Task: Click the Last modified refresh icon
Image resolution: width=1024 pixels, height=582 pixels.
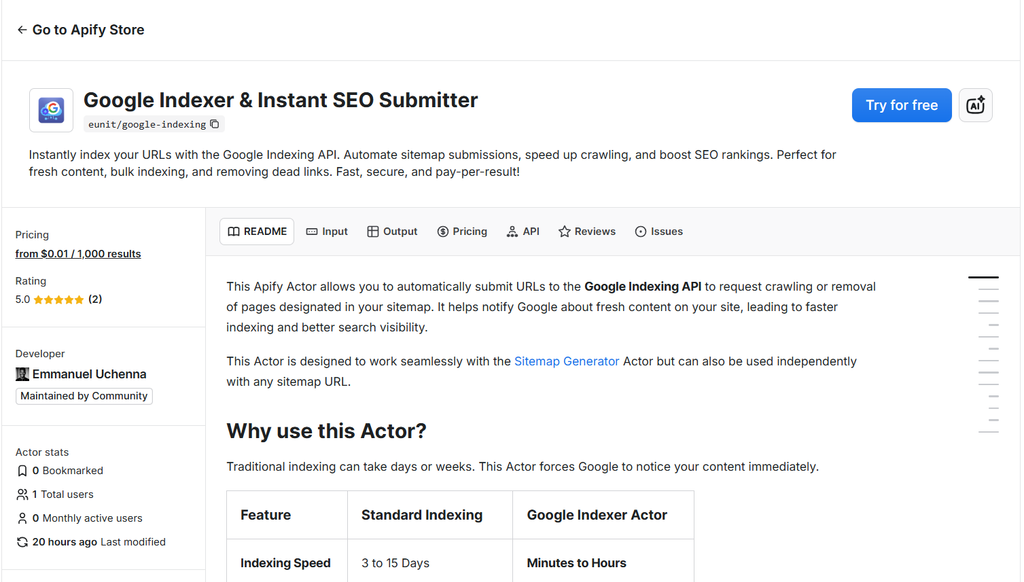Action: point(22,542)
